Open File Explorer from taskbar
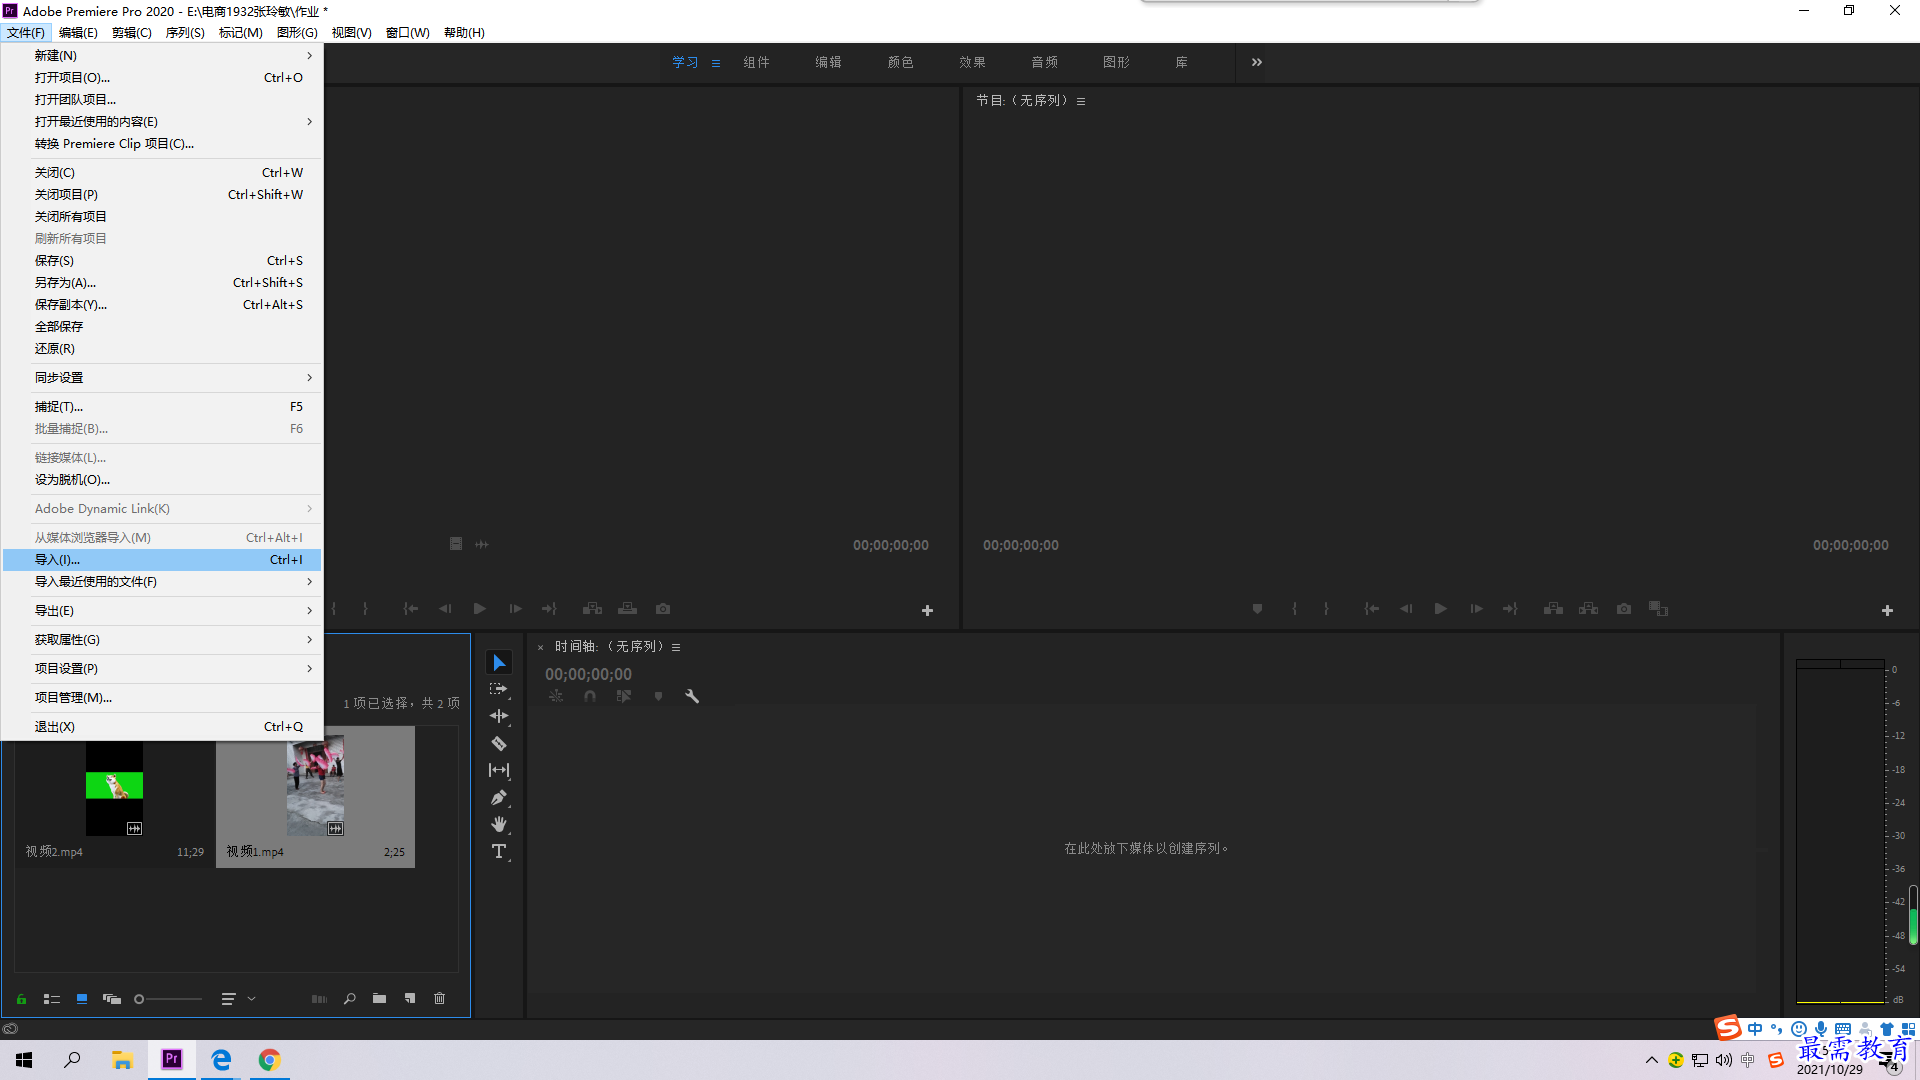Screen dimensions: 1920x1080 (x=122, y=1060)
